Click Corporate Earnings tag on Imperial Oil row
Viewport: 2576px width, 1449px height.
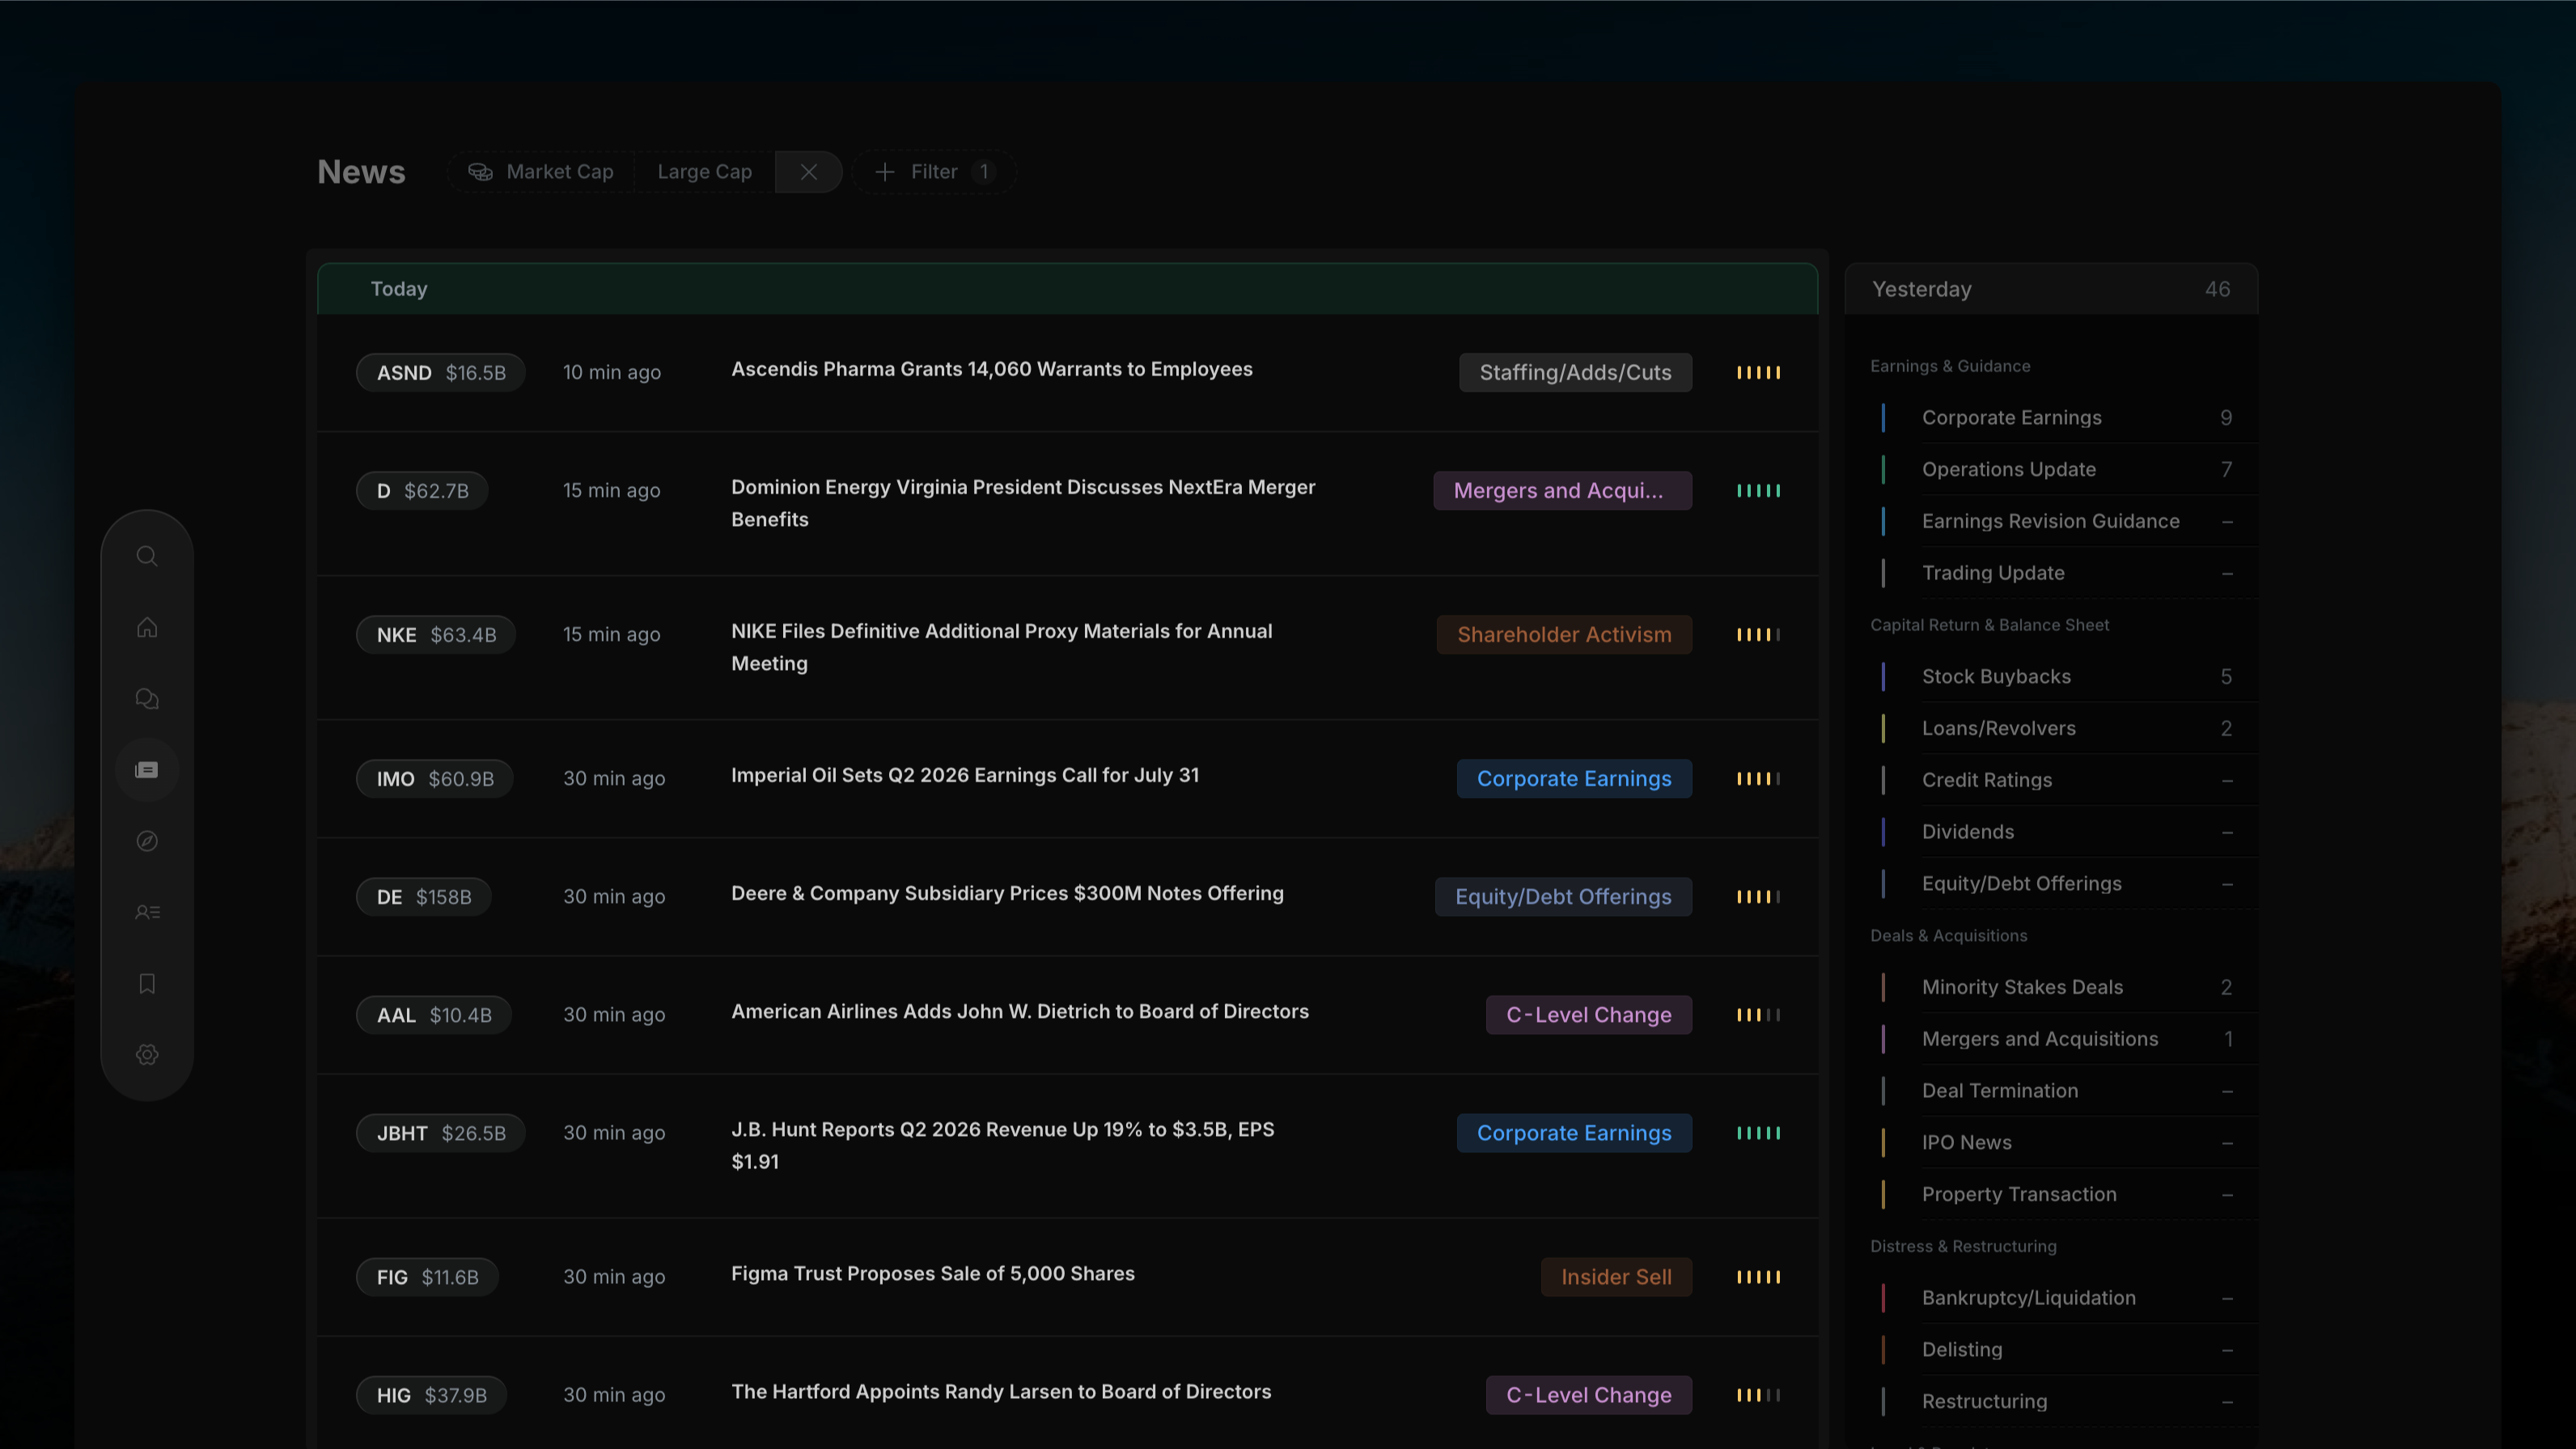pyautogui.click(x=1574, y=779)
